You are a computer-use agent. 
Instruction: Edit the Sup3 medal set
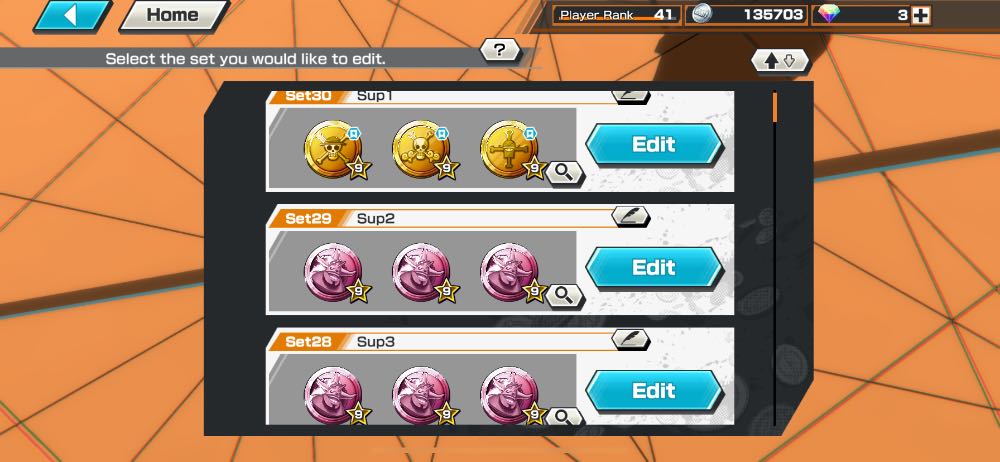(654, 391)
